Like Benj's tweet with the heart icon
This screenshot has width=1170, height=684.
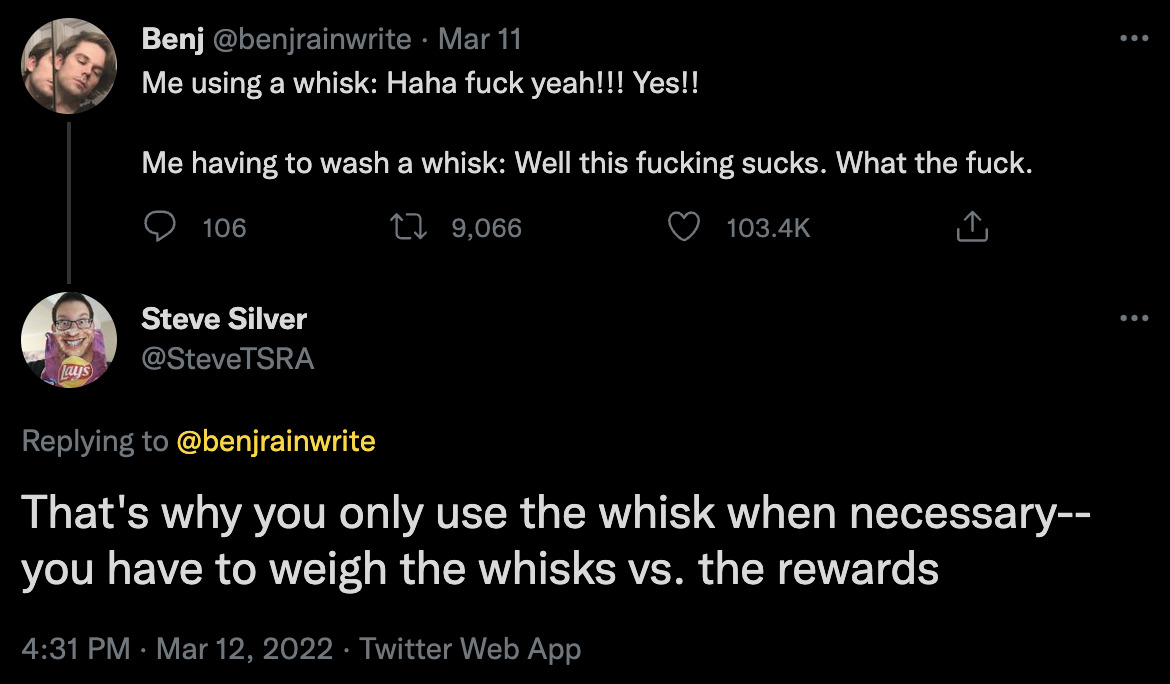tap(683, 228)
